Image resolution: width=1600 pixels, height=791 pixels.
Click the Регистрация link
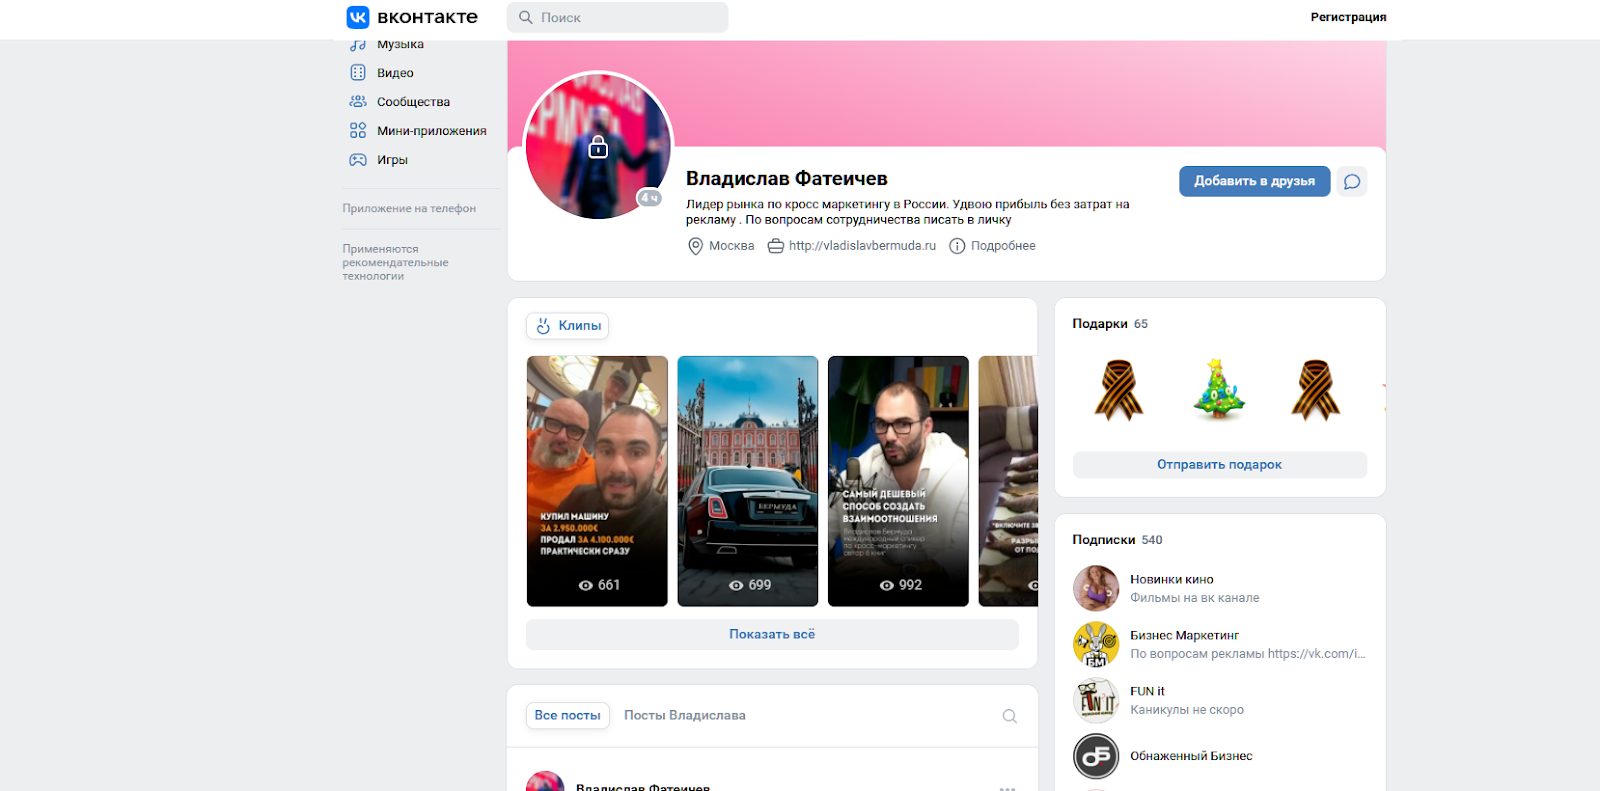pos(1347,17)
